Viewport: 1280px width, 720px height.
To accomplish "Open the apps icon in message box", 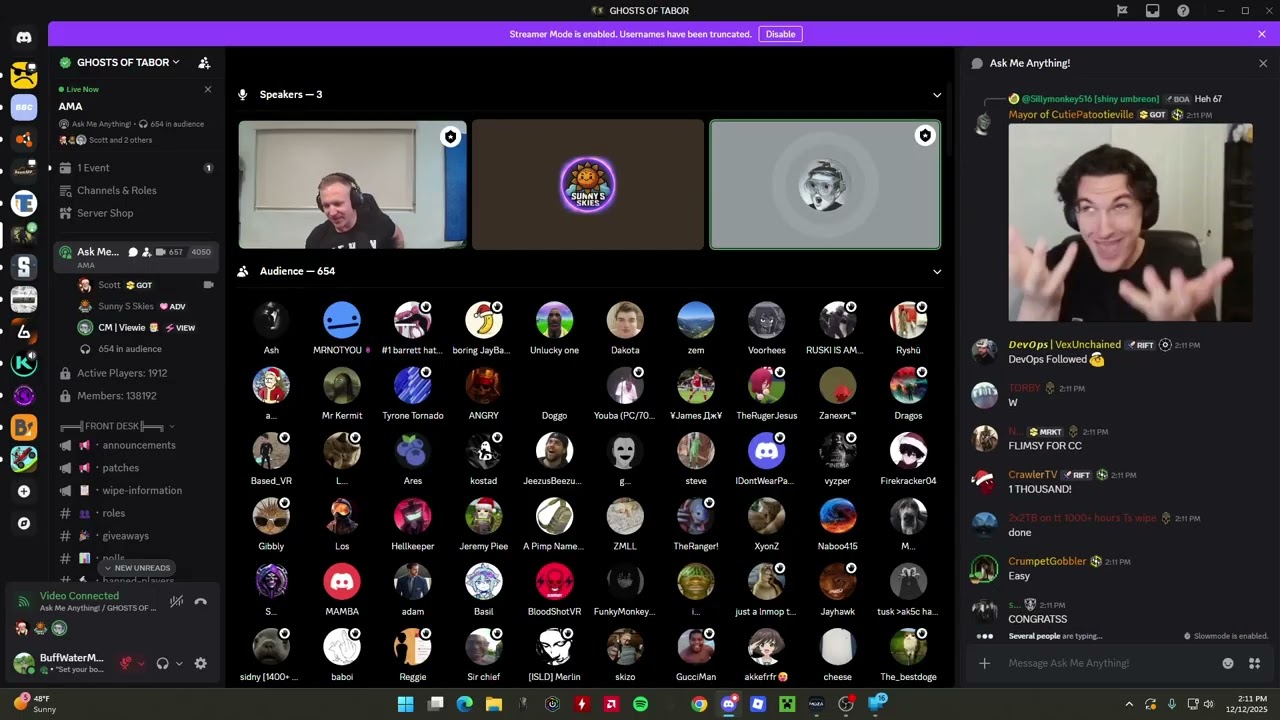I will pos(1254,663).
